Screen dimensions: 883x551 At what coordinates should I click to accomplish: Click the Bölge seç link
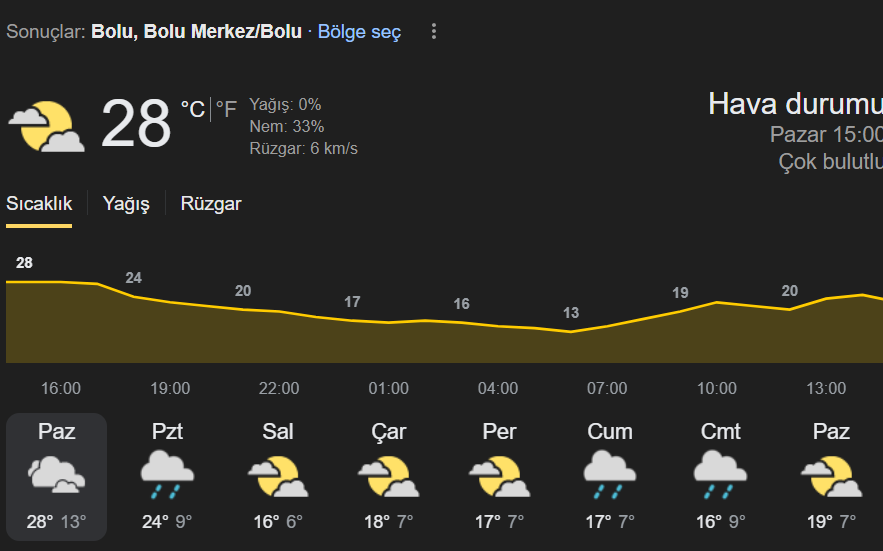coord(359,32)
